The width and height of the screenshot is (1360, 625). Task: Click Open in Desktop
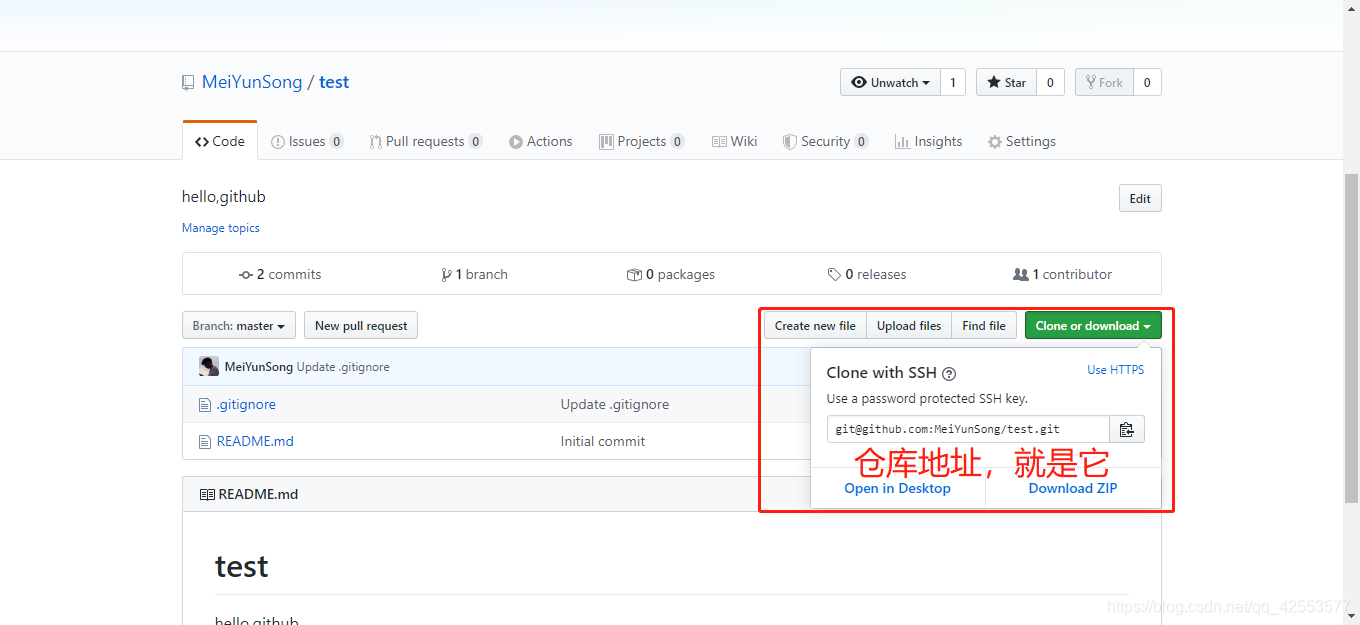[897, 488]
